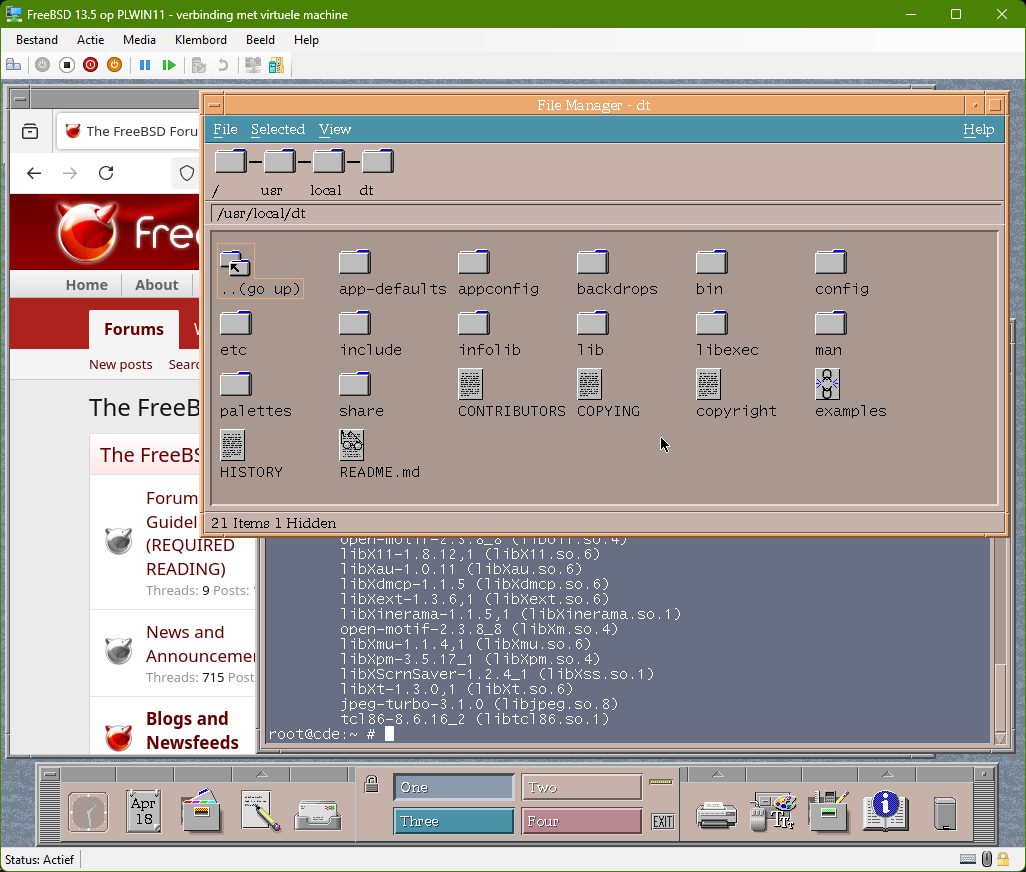
Task: Open the Actie menu in the VM window
Action: coord(90,40)
